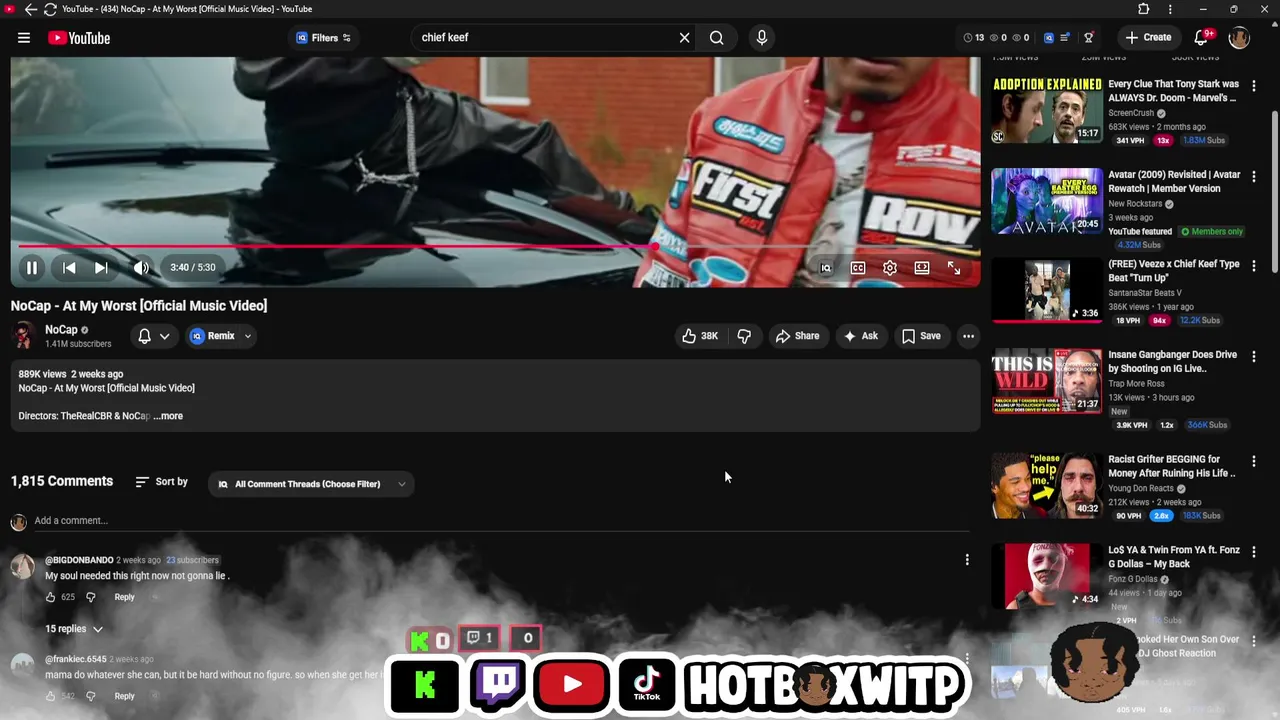This screenshot has height=720, width=1280.
Task: Open the notifications bell in header
Action: click(x=1201, y=38)
